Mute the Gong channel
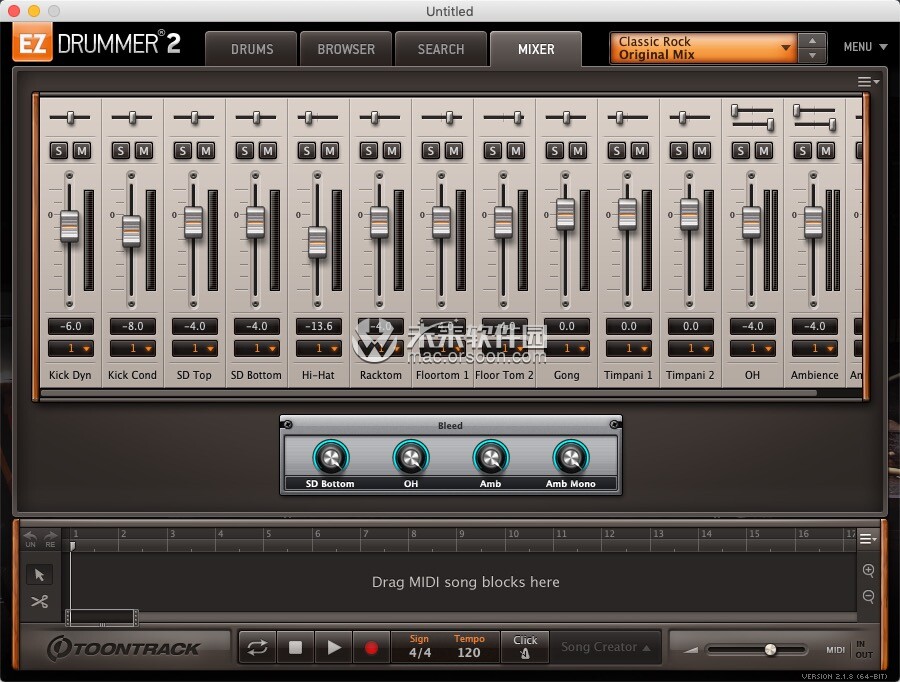 click(578, 151)
